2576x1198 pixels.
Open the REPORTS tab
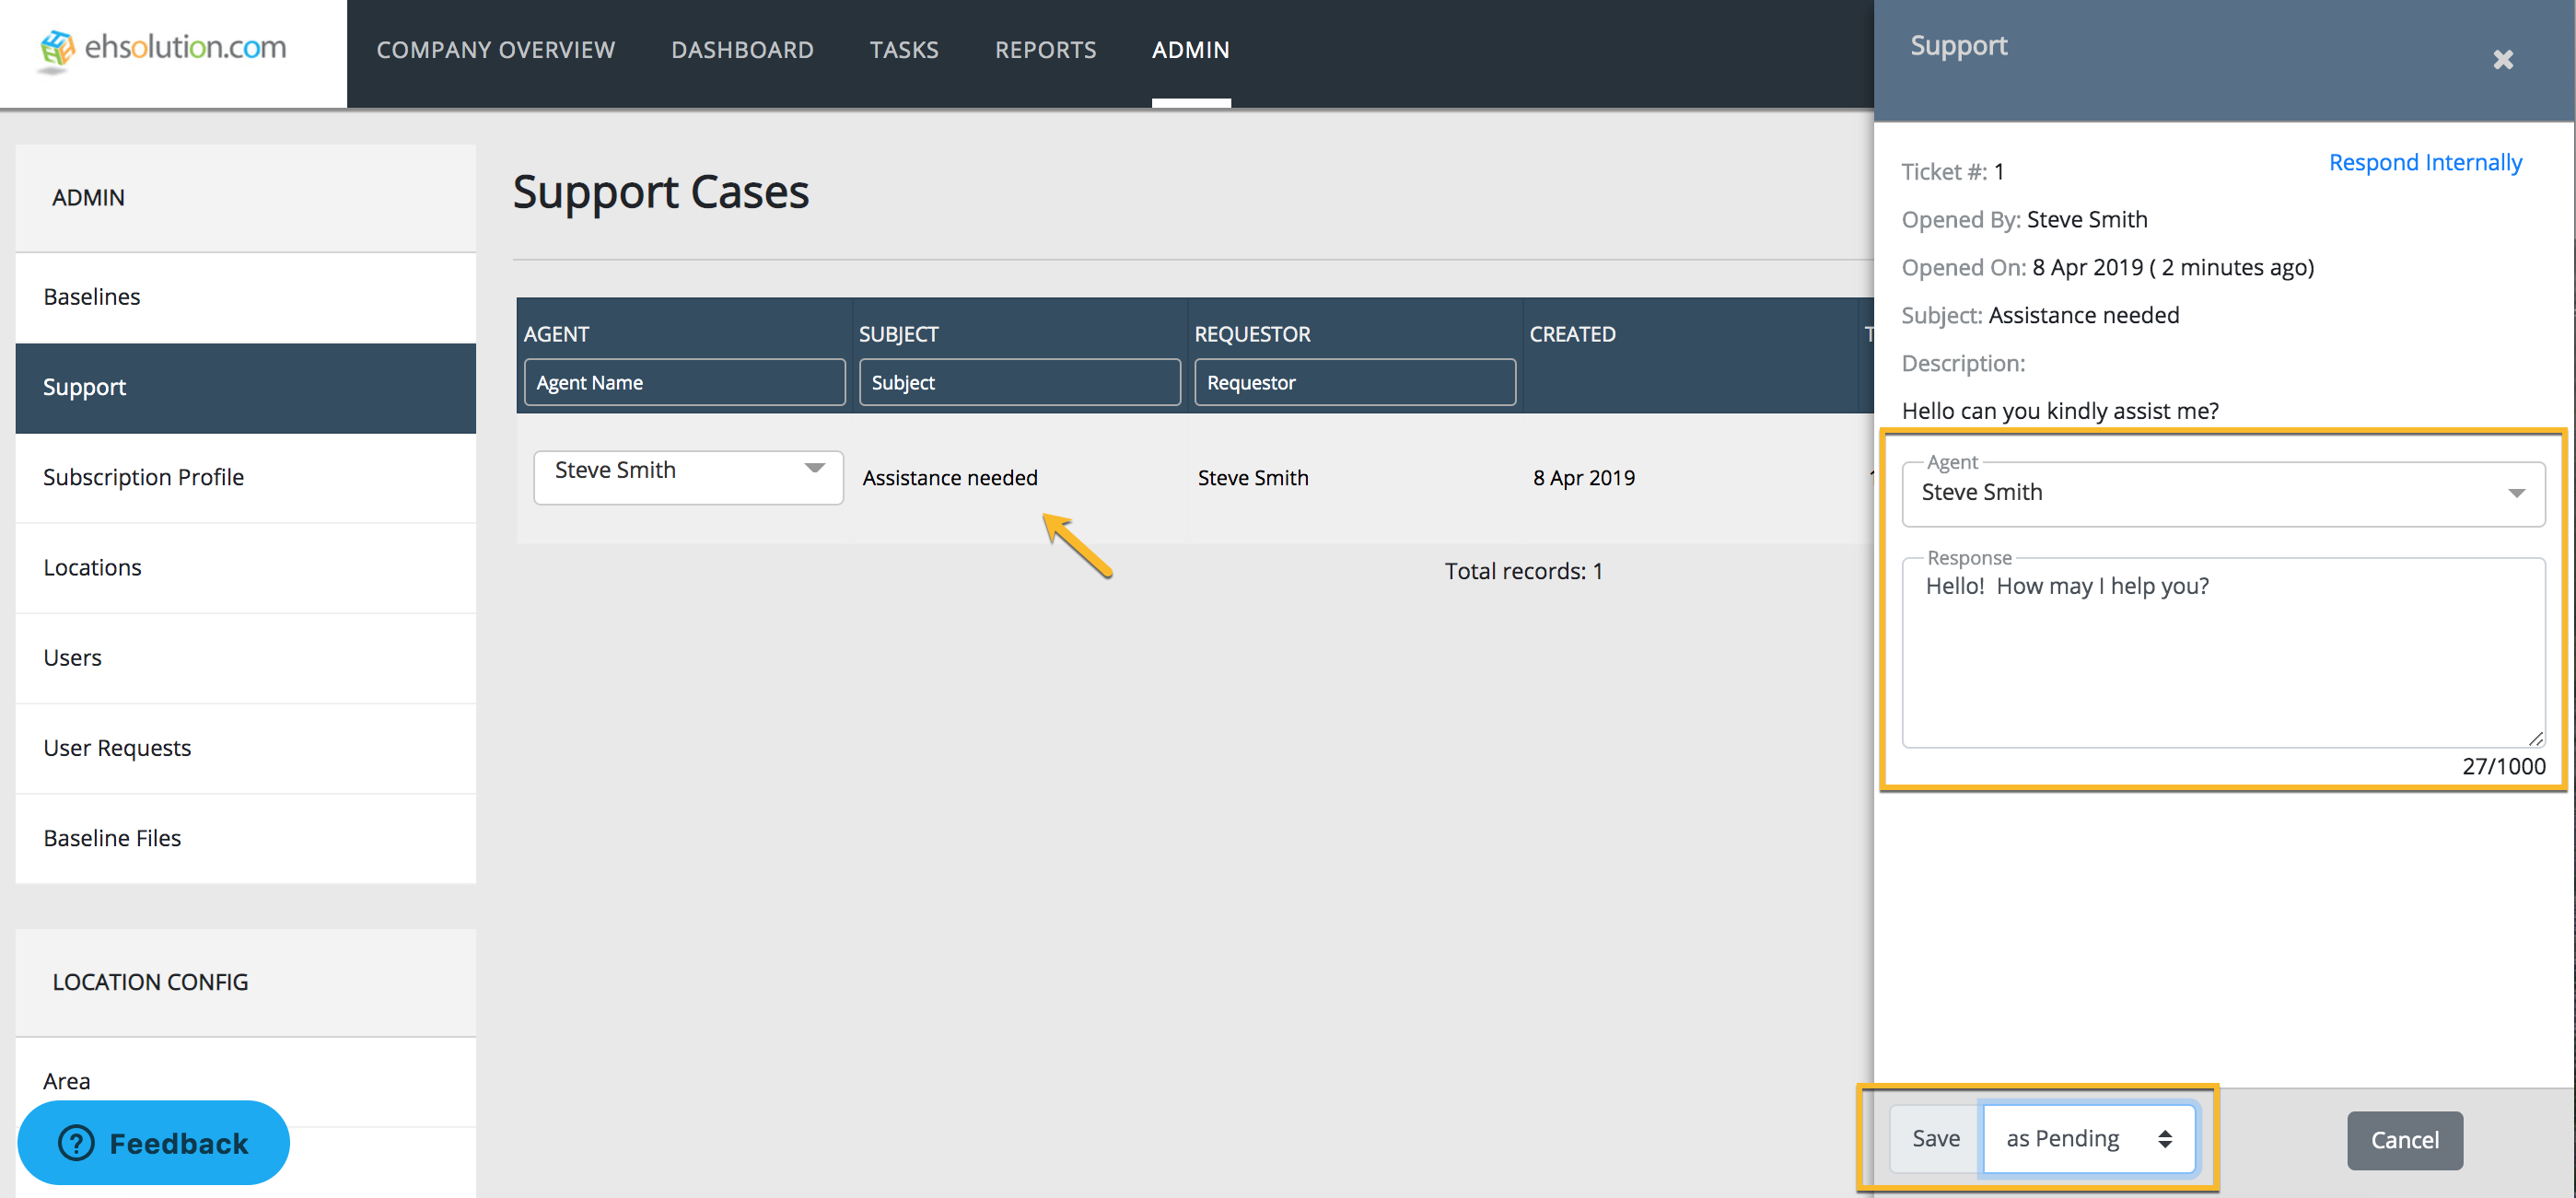coord(1045,49)
